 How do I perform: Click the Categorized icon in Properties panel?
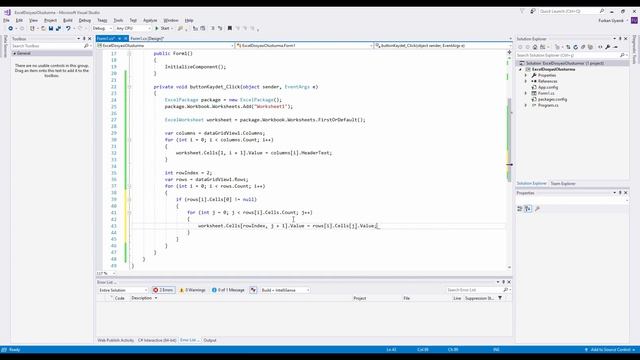point(520,209)
